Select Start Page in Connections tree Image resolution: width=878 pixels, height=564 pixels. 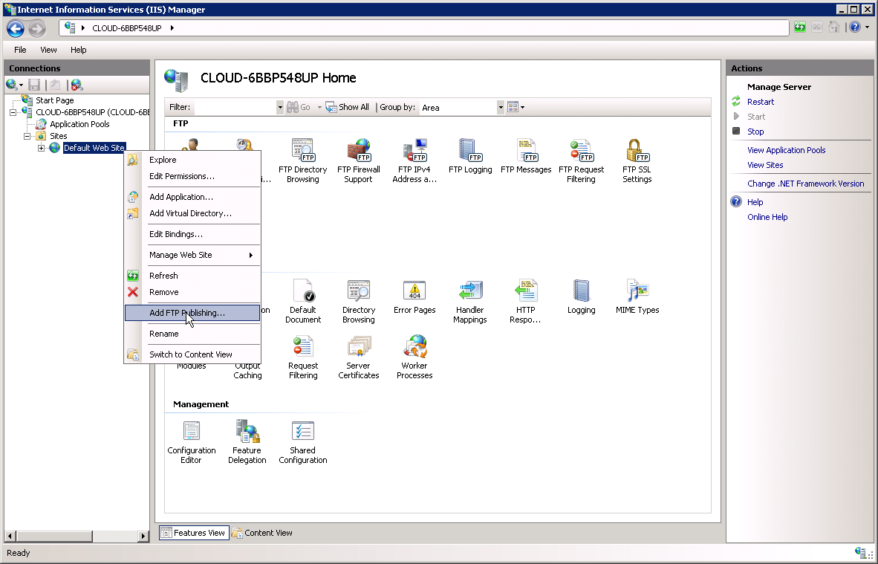point(54,100)
